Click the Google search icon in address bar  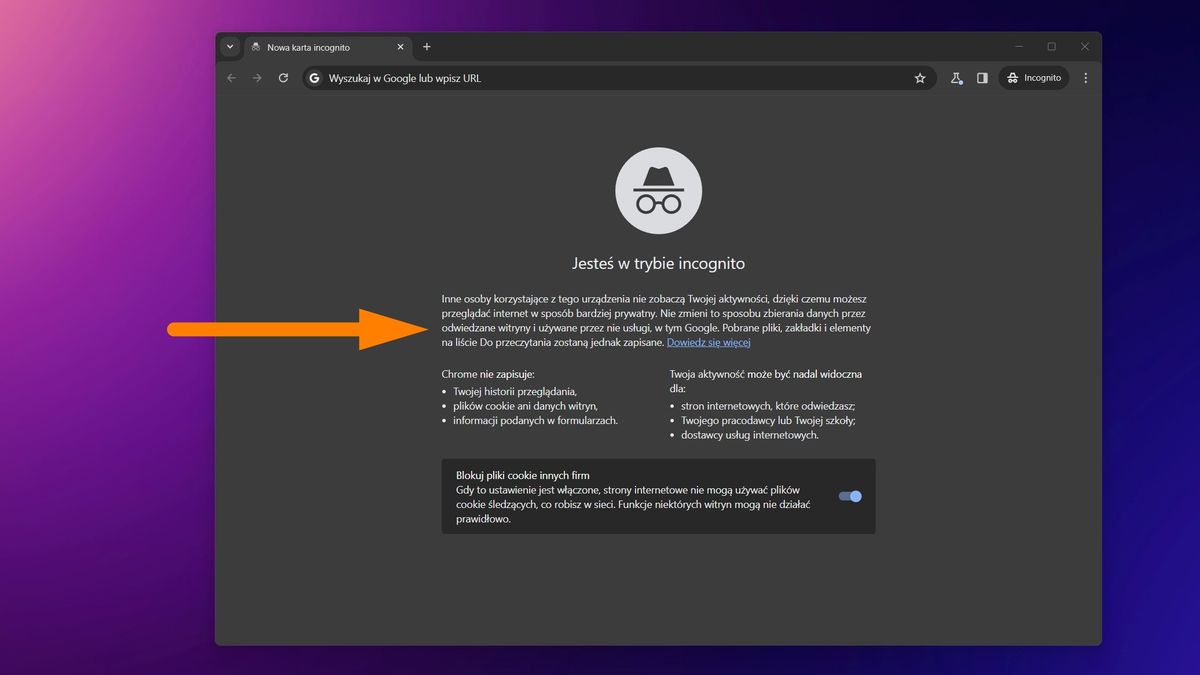313,77
